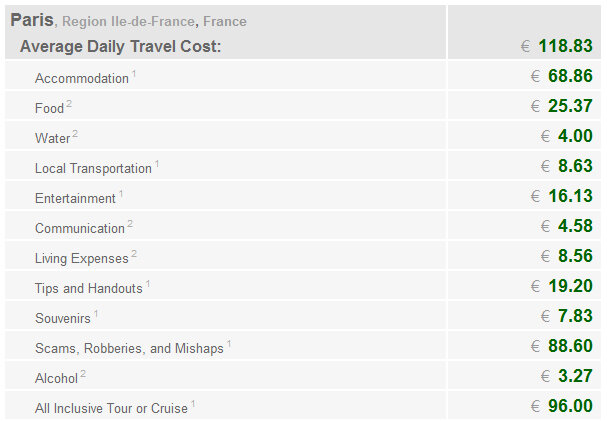607x421 pixels.
Task: Click the Tips and Handouts label
Action: (x=88, y=288)
